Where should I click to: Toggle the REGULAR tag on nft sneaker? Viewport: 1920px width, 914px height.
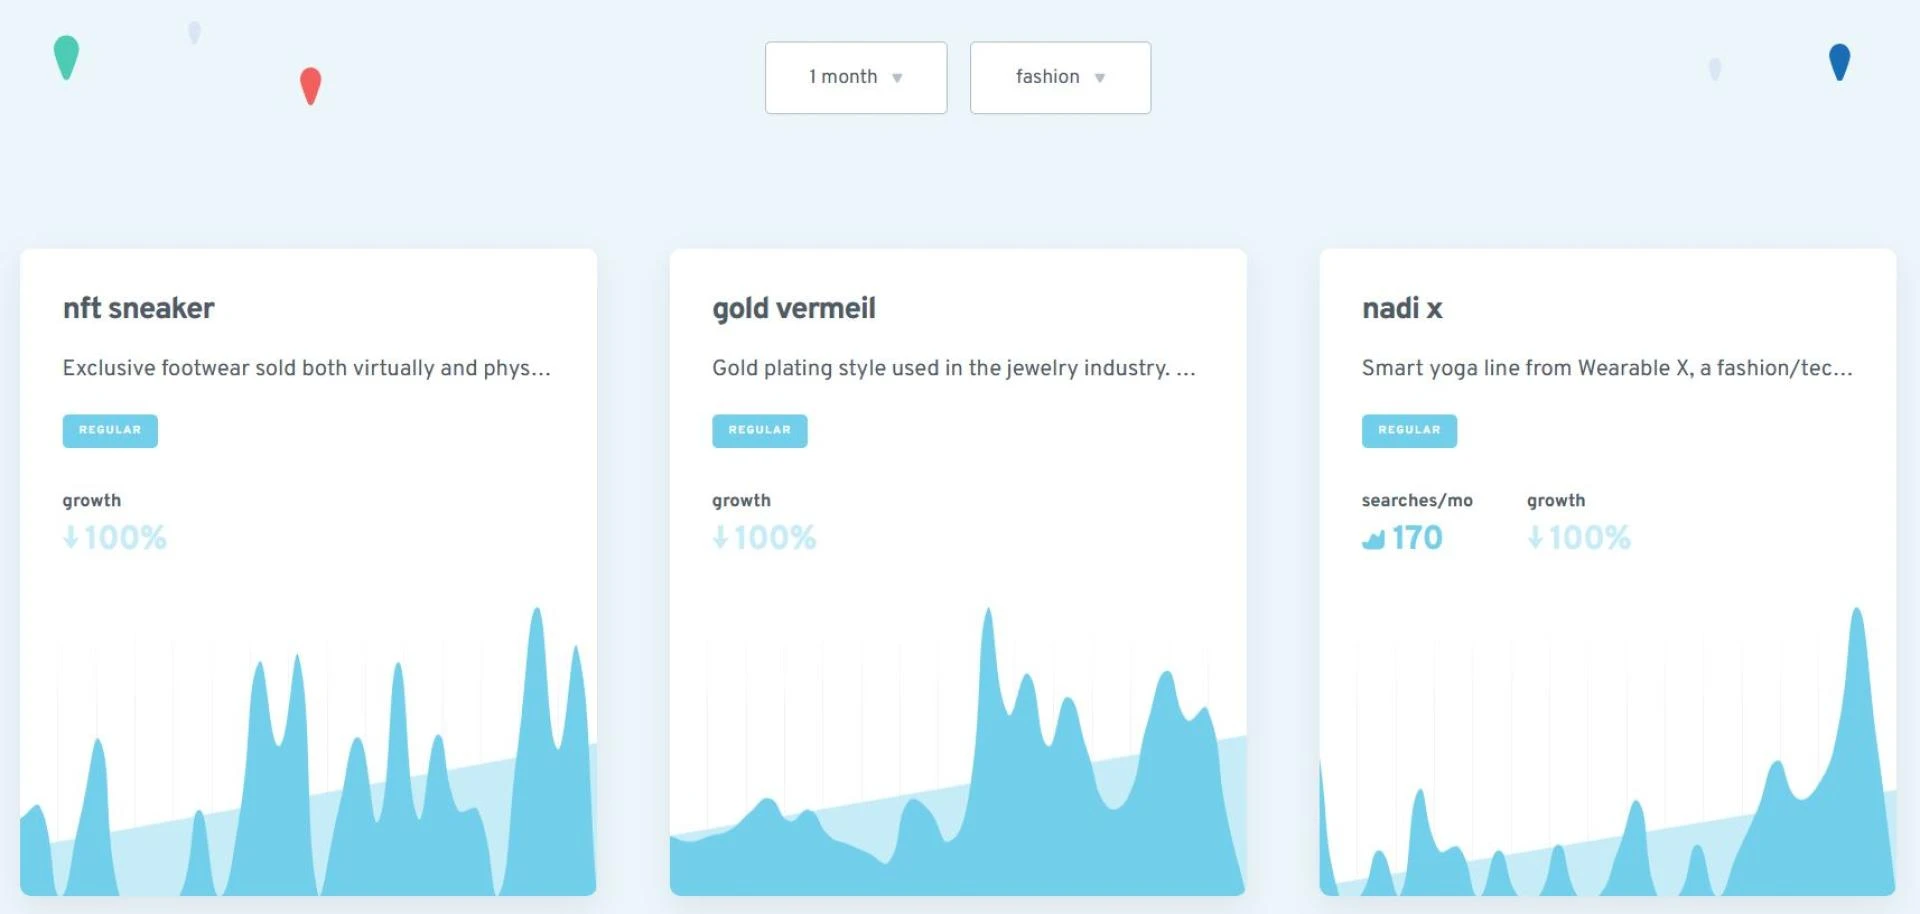(x=110, y=430)
